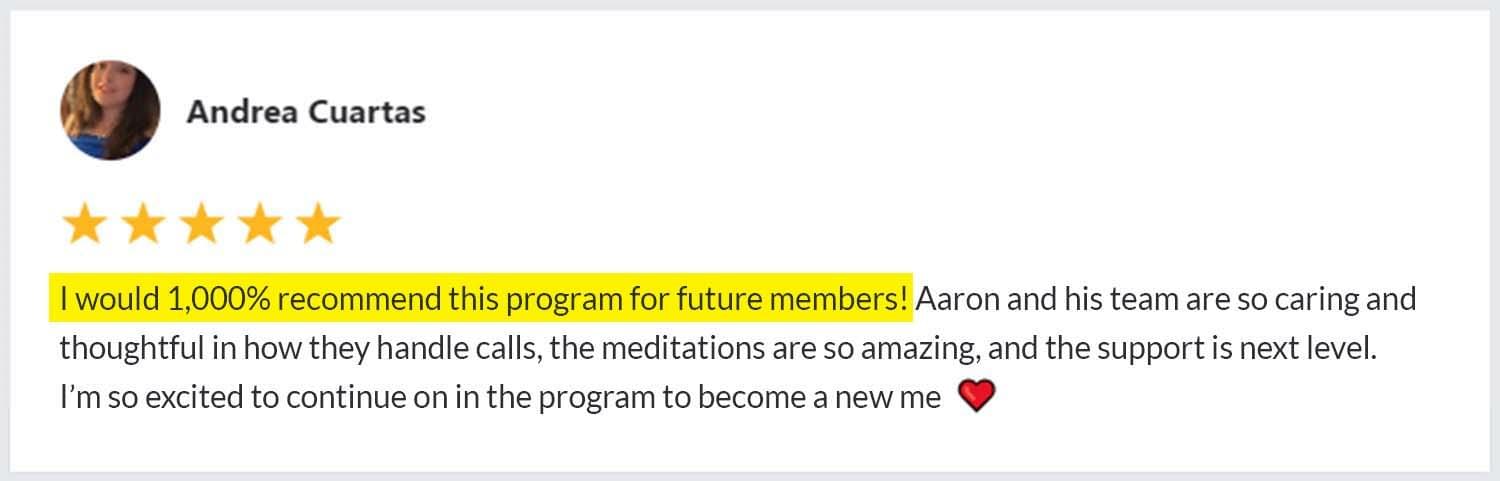Click the red heart emoji

click(976, 397)
